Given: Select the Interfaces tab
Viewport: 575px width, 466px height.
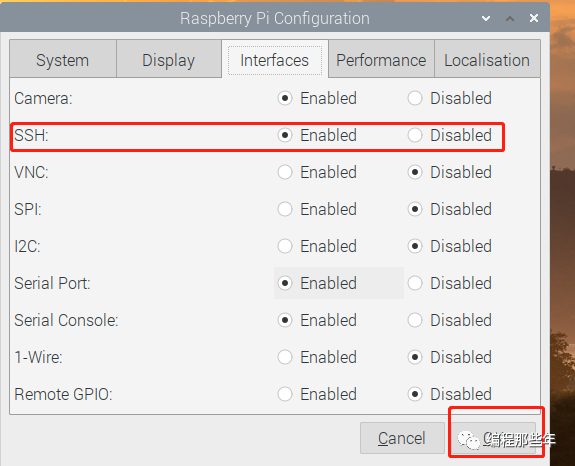Looking at the screenshot, I should pyautogui.click(x=275, y=60).
